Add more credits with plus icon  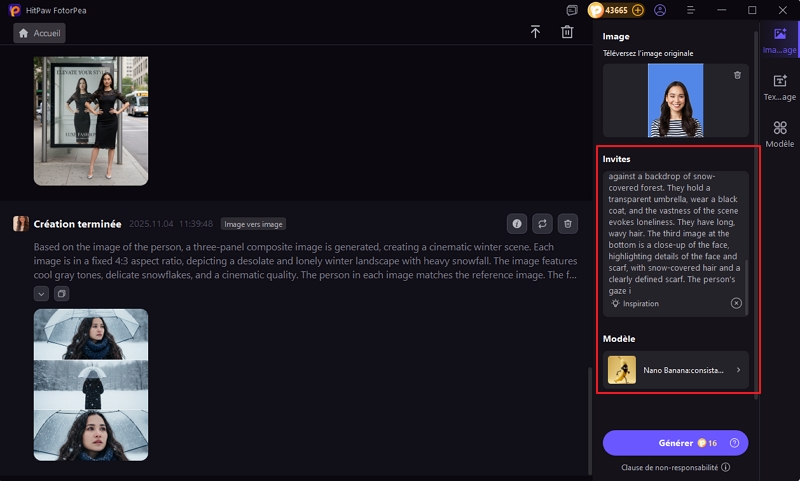pyautogui.click(x=637, y=10)
